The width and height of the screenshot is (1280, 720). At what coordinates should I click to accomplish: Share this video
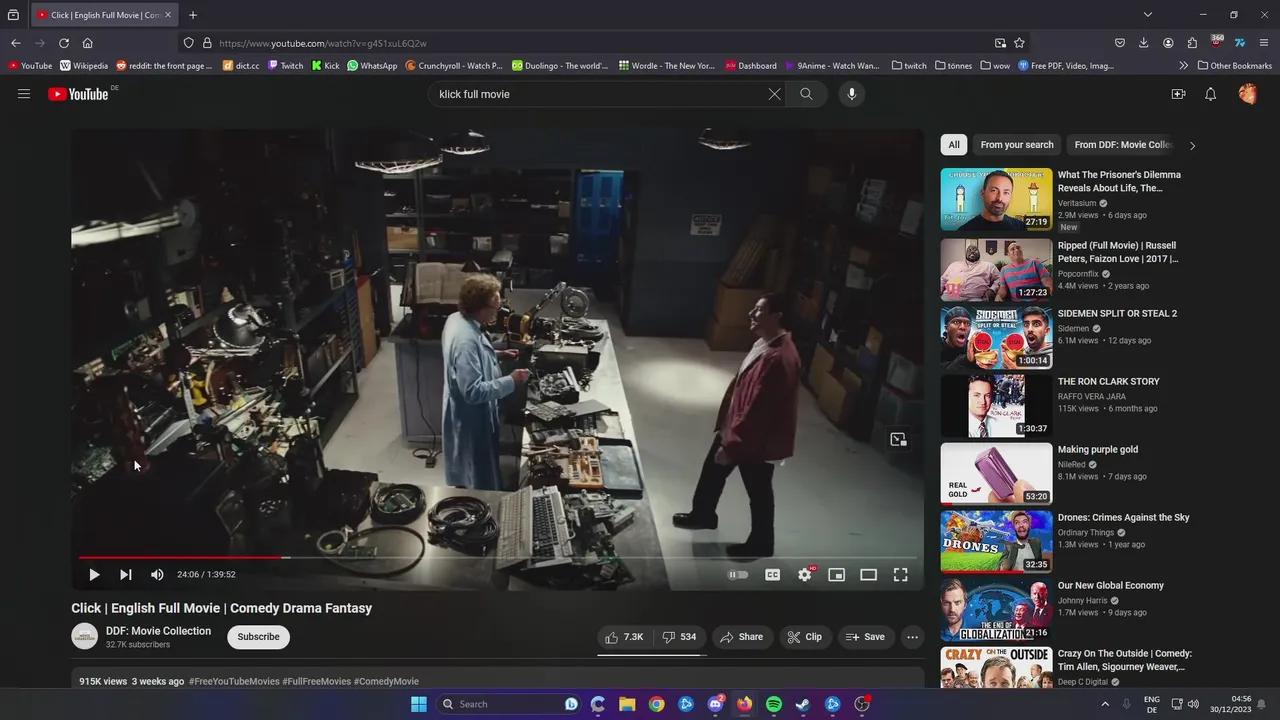[x=741, y=637]
